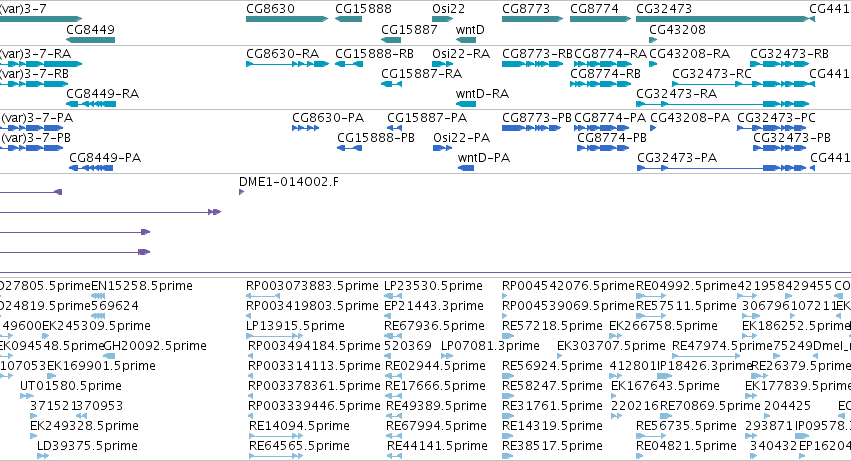Image resolution: width=851 pixels, height=461 pixels.
Task: Select EST EP21443.3prime
Action: [x=434, y=306]
